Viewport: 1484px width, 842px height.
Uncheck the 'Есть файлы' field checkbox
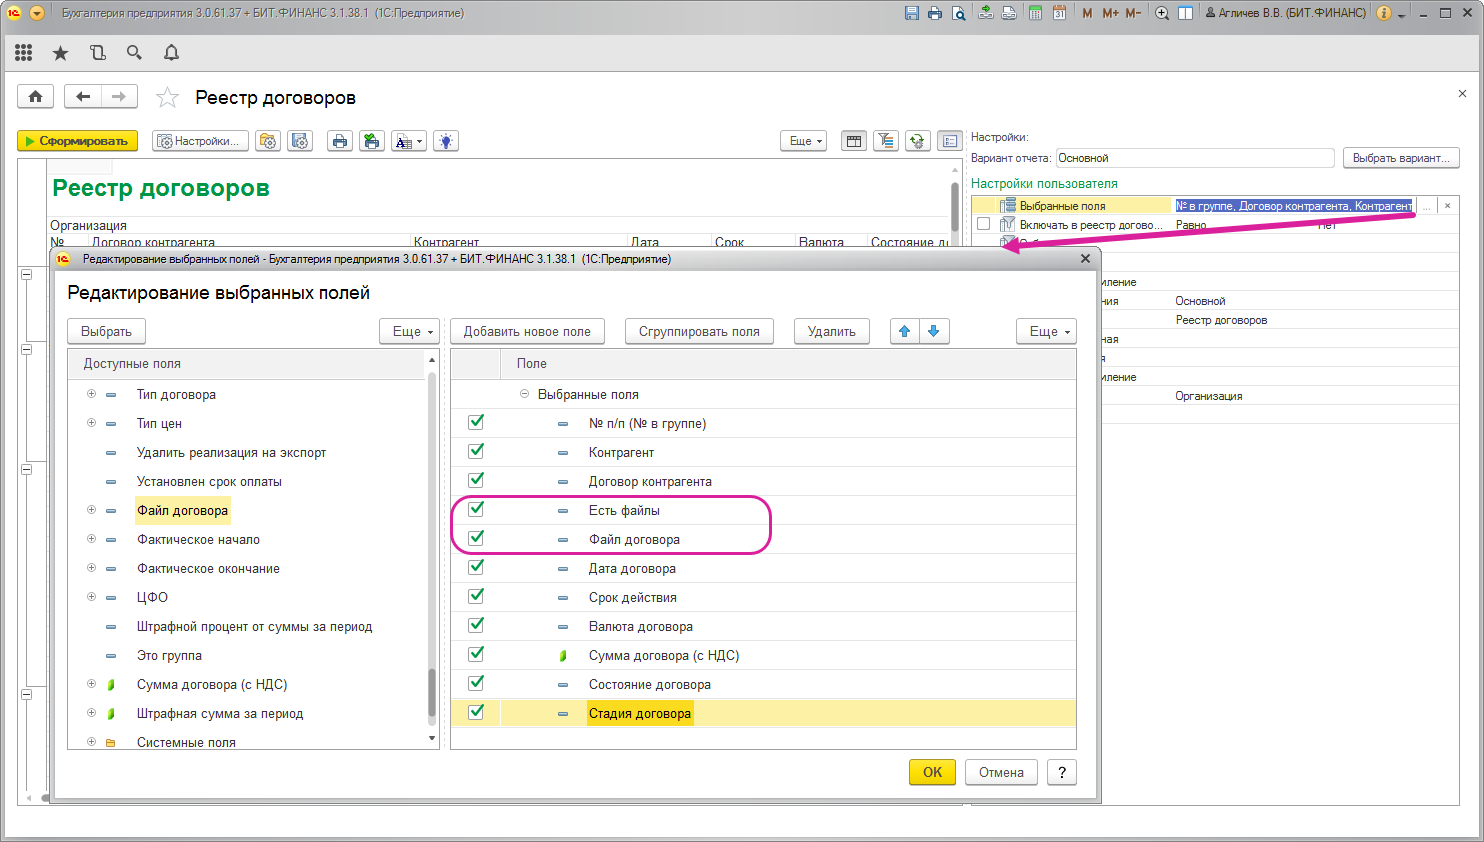[x=476, y=509]
